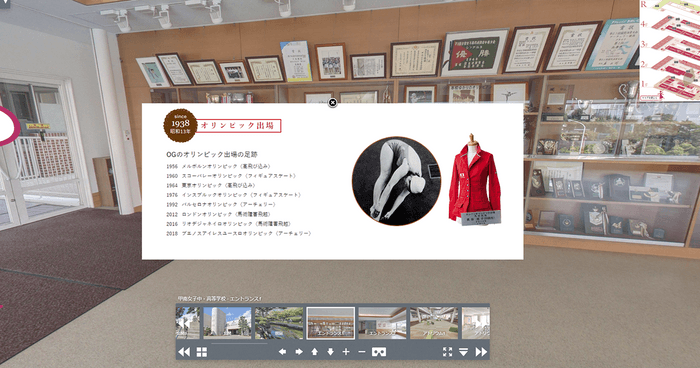Open the arena scene thumbnail
The image size is (700, 368).
[434, 323]
